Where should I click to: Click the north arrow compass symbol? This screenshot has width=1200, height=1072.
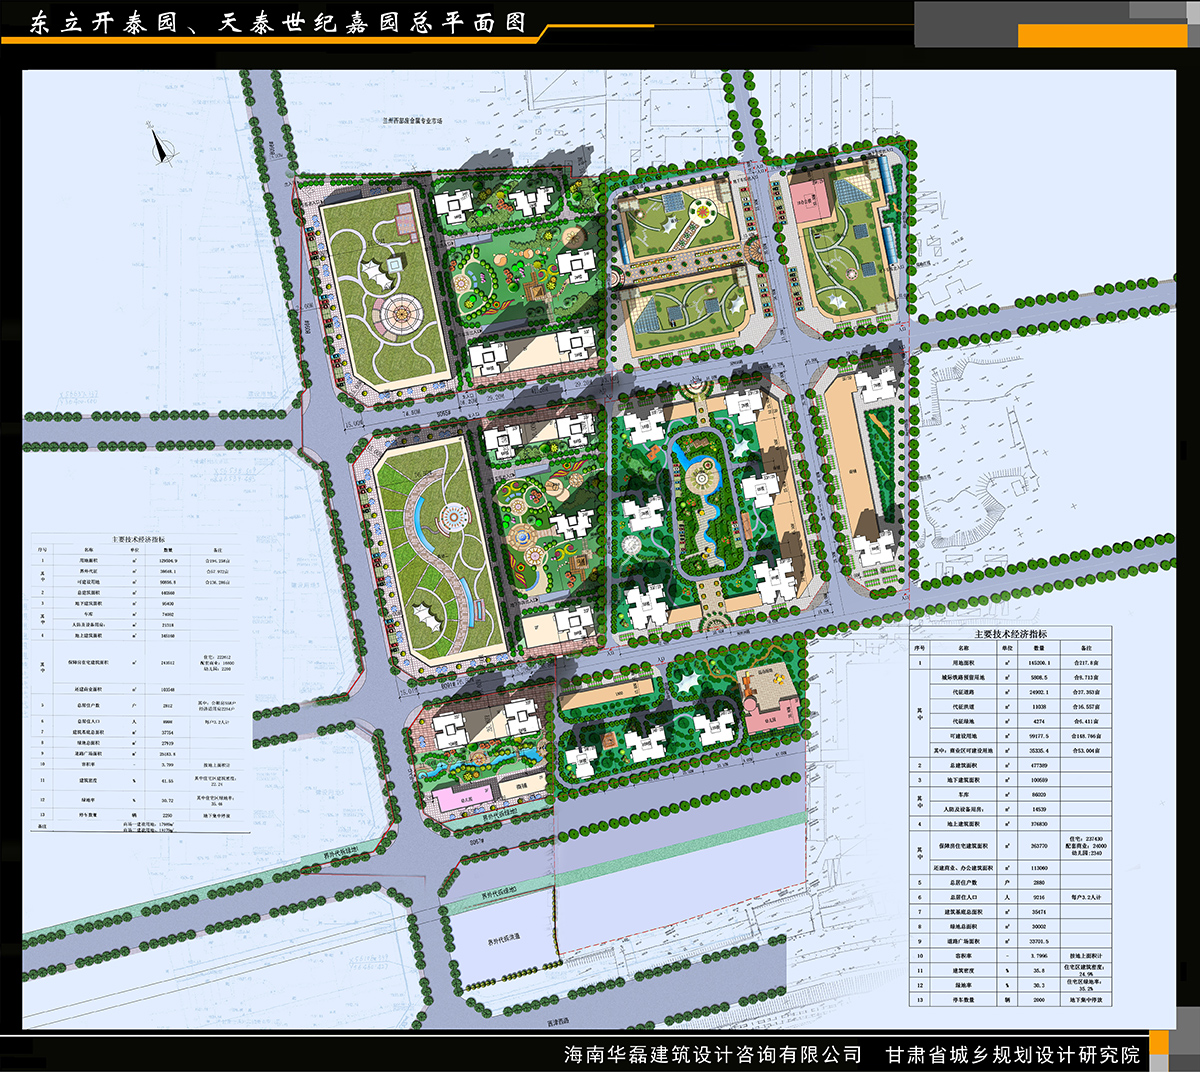[x=163, y=149]
